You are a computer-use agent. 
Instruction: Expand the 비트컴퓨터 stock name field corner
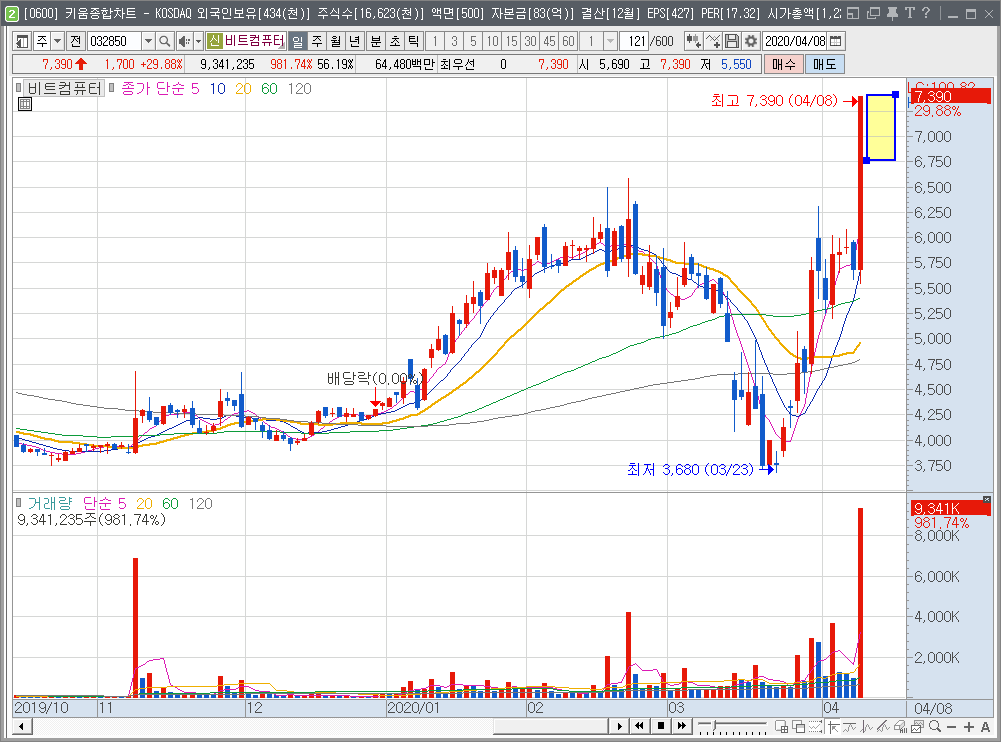(x=282, y=46)
